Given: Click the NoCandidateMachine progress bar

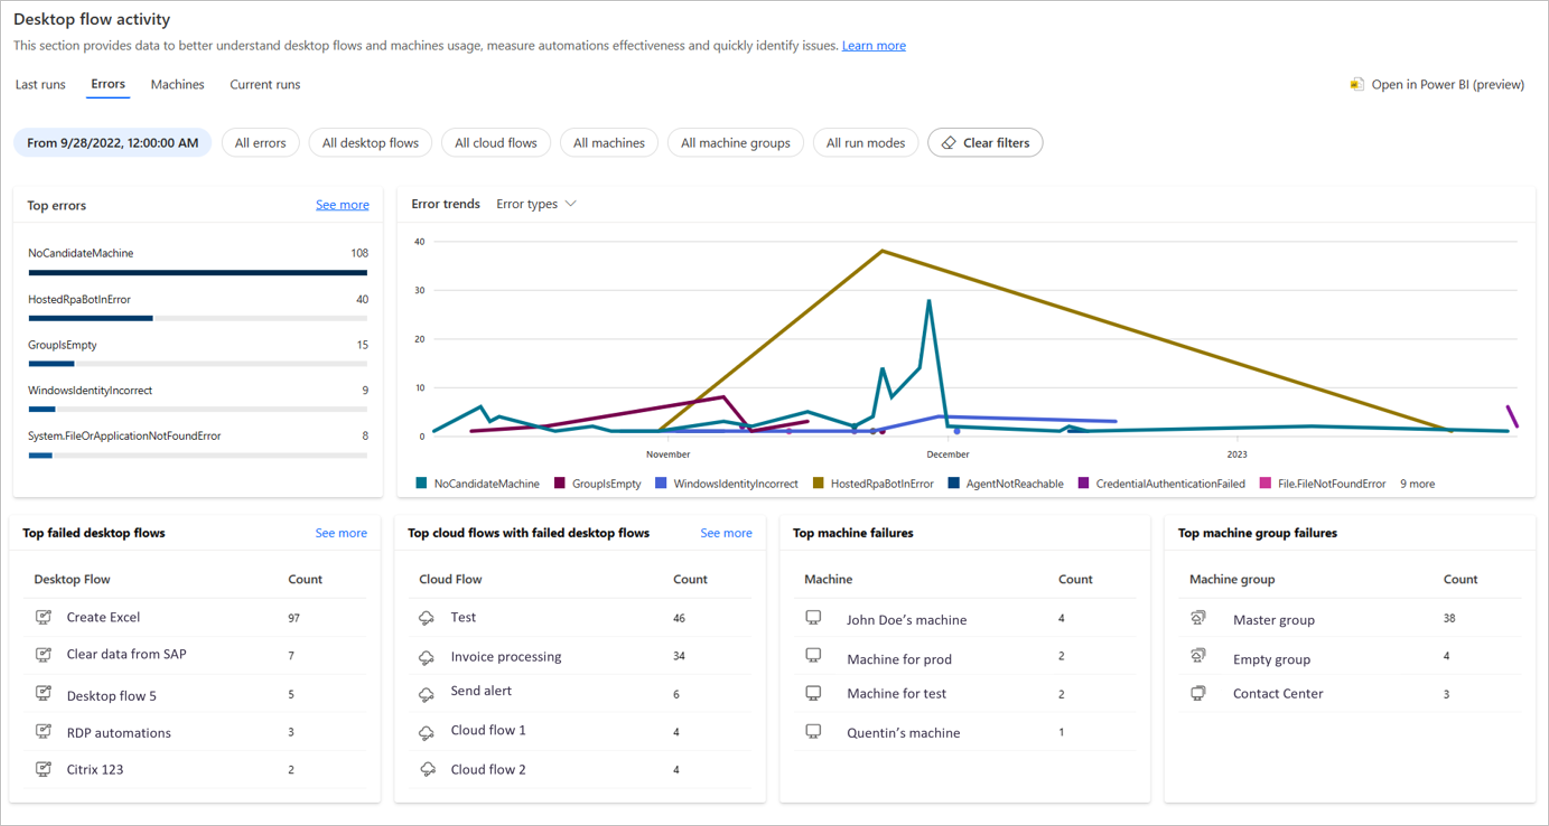Looking at the screenshot, I should pos(197,271).
